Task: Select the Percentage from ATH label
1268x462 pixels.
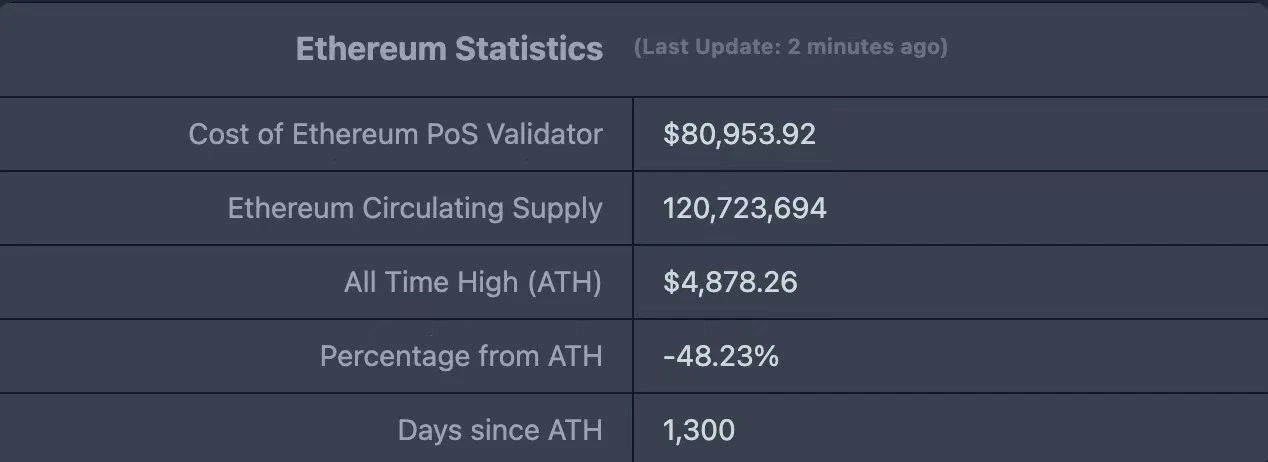Action: [x=461, y=356]
